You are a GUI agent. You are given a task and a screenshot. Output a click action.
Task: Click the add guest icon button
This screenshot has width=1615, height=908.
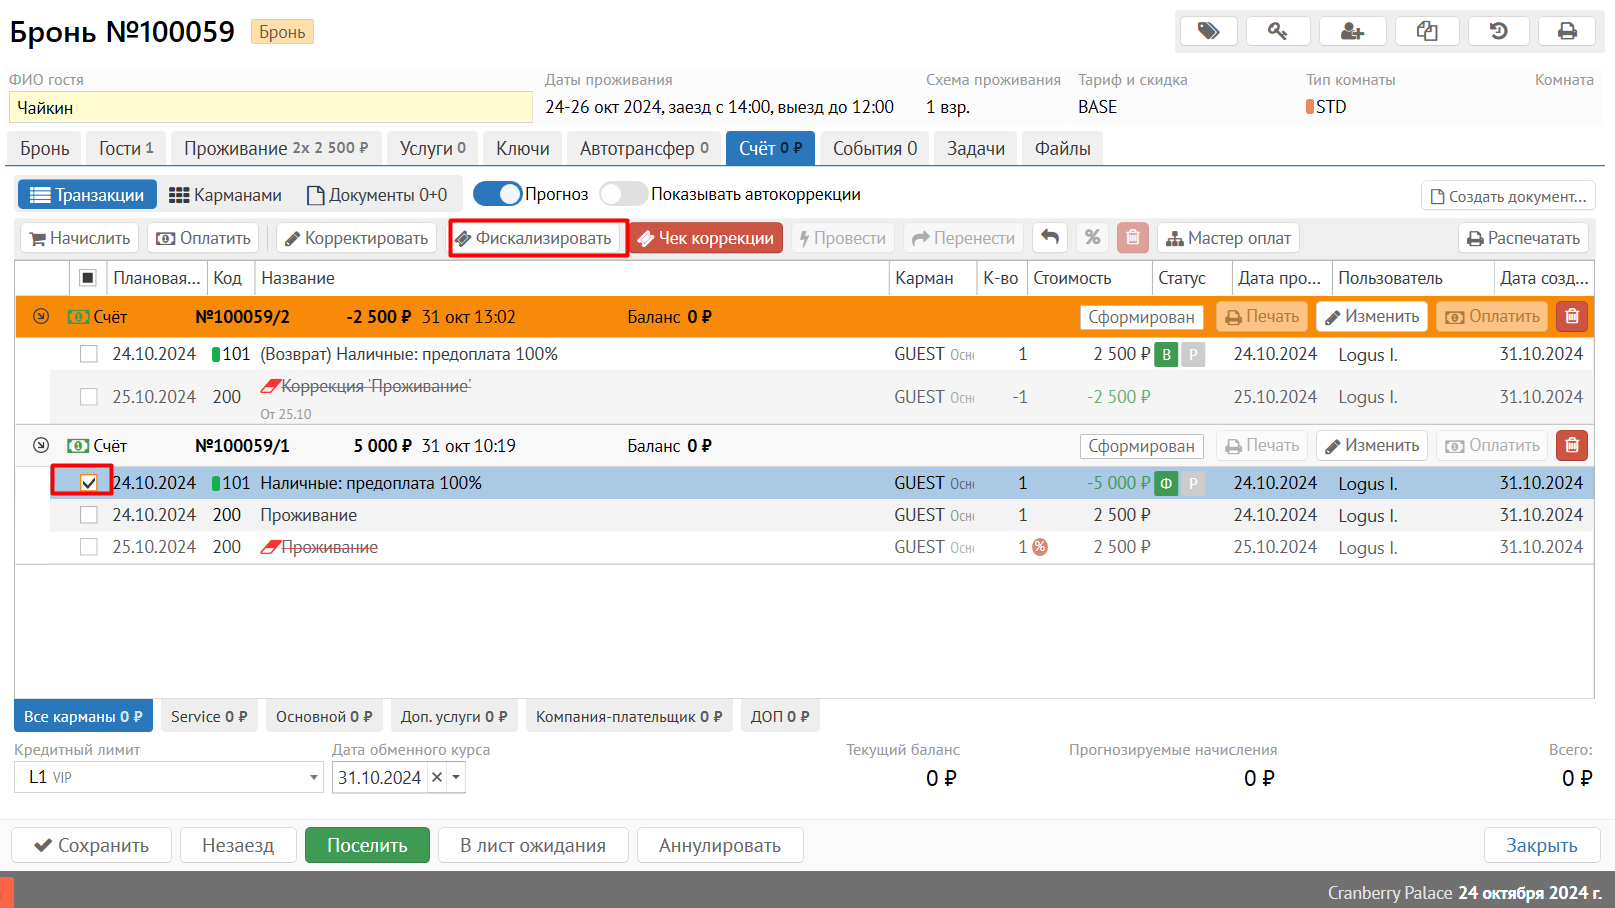(x=1353, y=31)
